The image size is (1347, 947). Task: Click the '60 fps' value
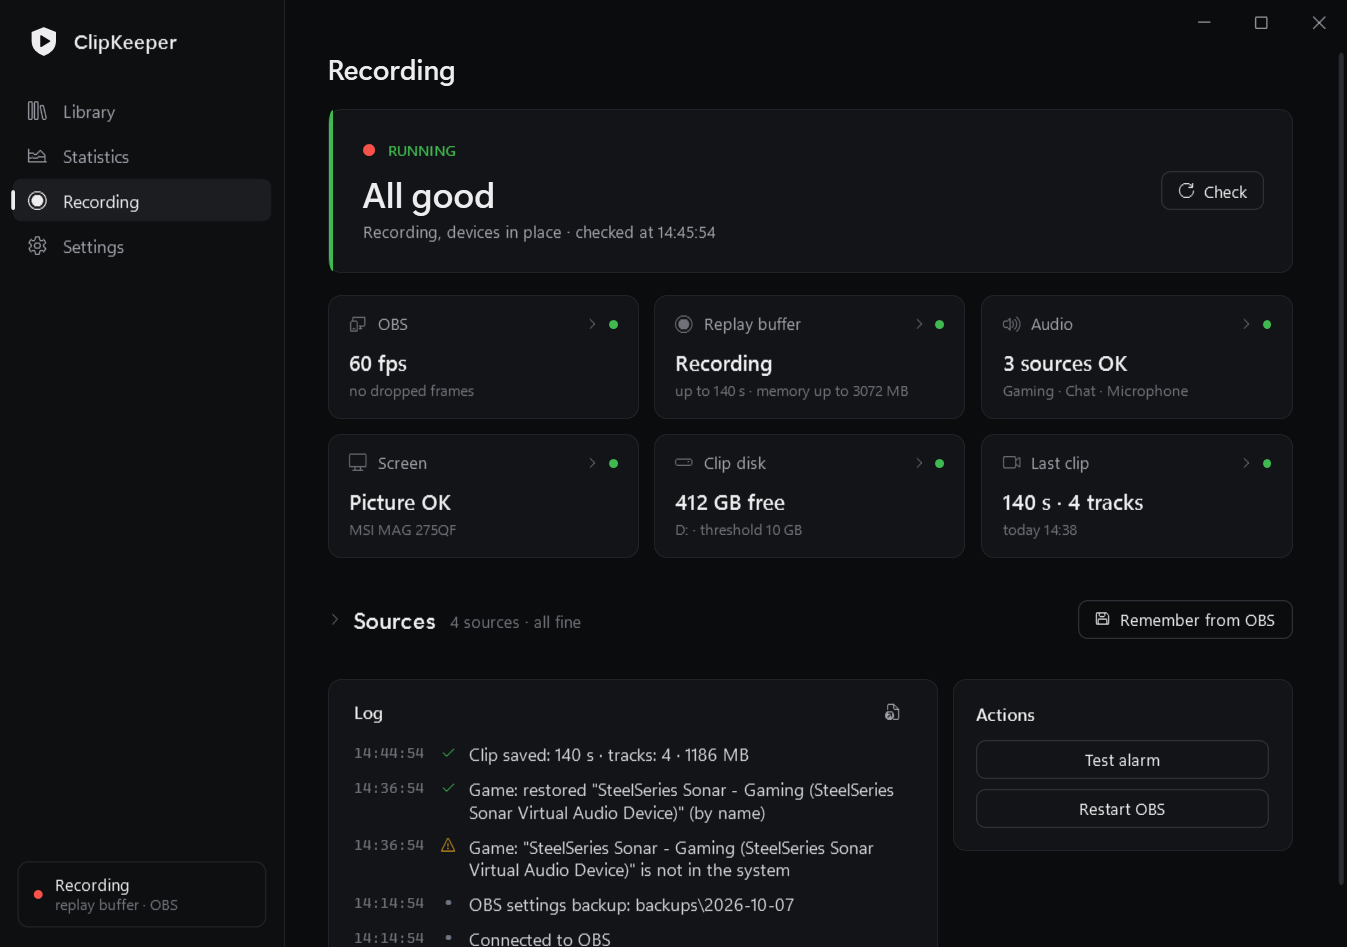point(378,363)
